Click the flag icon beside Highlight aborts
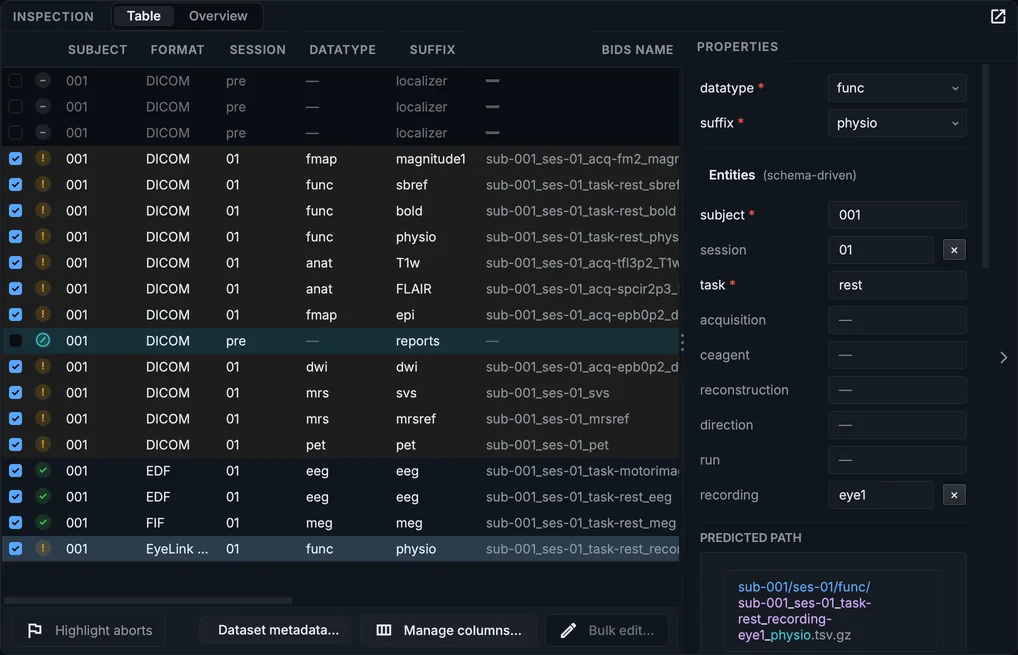Image resolution: width=1018 pixels, height=655 pixels. tap(35, 630)
